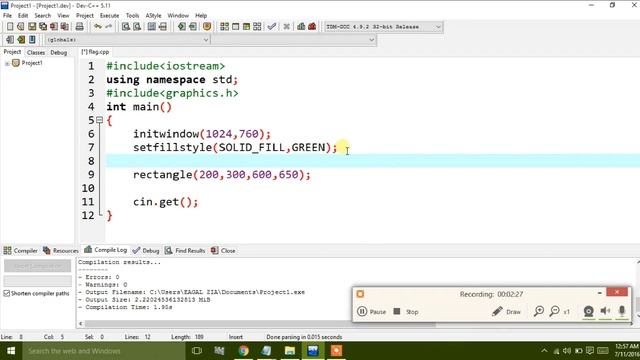The width and height of the screenshot is (640, 360).
Task: Click the rectangle(200,300,600,650) code line
Action: click(x=222, y=175)
